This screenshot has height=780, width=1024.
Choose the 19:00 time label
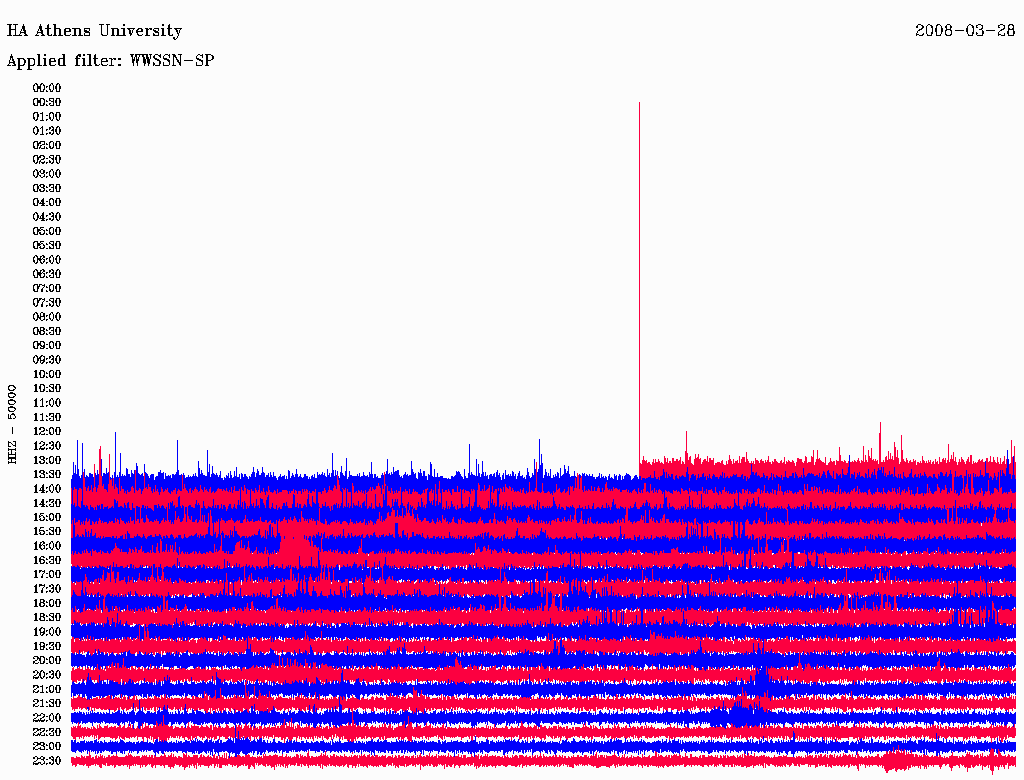47,632
